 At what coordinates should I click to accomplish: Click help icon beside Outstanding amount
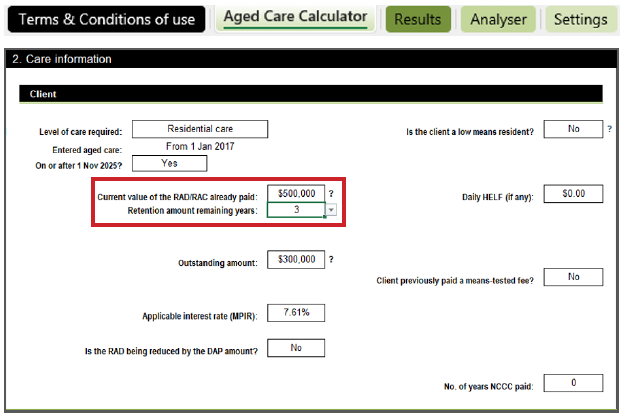click(x=331, y=260)
